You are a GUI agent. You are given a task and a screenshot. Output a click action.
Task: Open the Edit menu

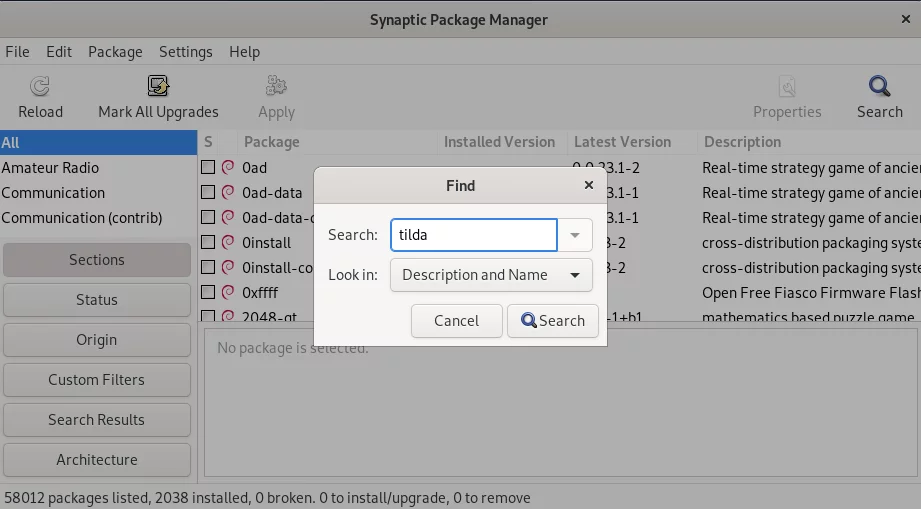point(59,52)
